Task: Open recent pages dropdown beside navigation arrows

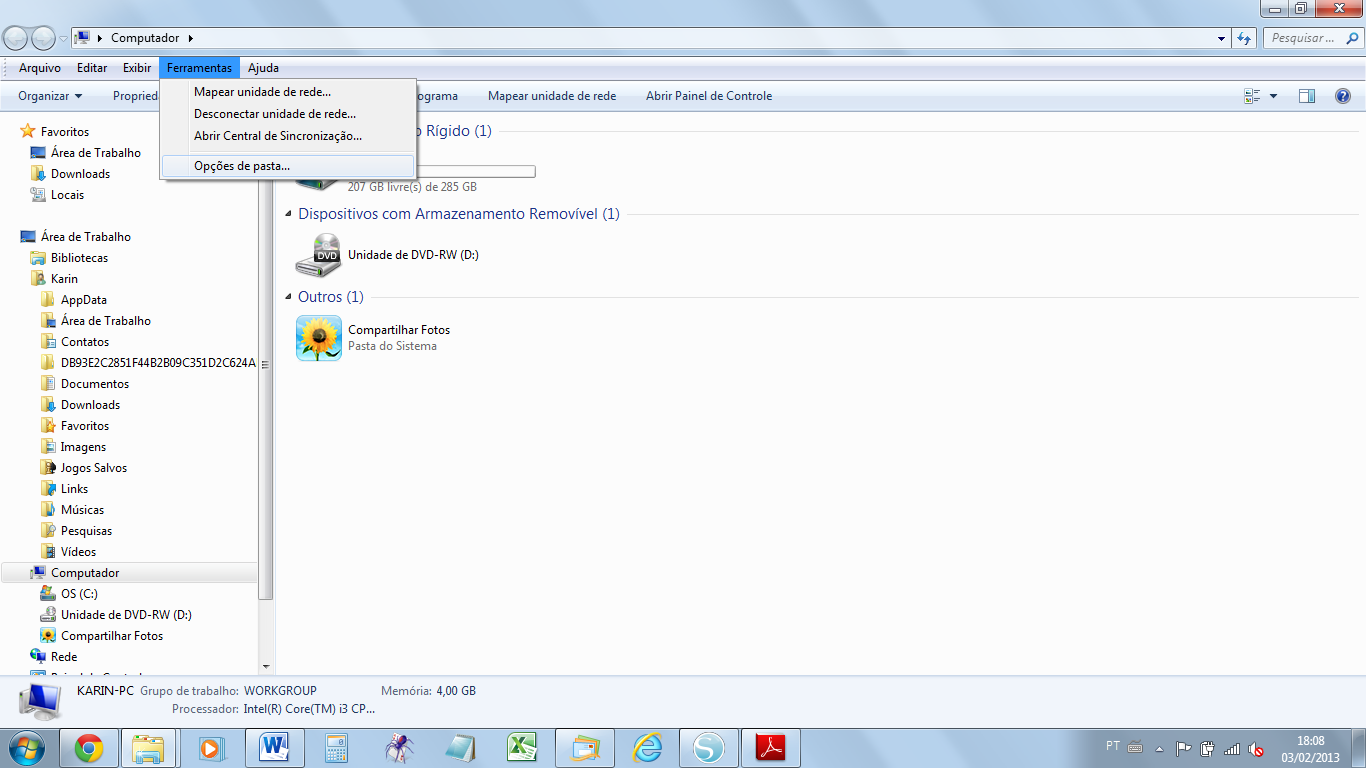Action: (x=64, y=39)
